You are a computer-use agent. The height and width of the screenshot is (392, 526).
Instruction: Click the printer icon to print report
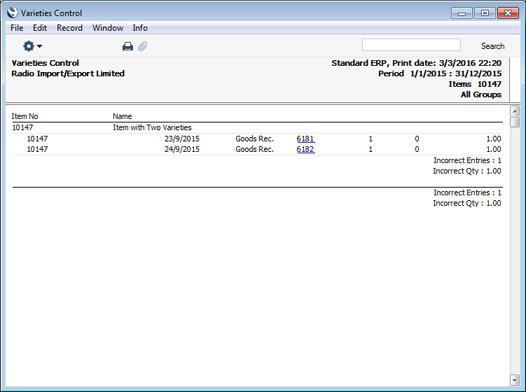[x=127, y=46]
